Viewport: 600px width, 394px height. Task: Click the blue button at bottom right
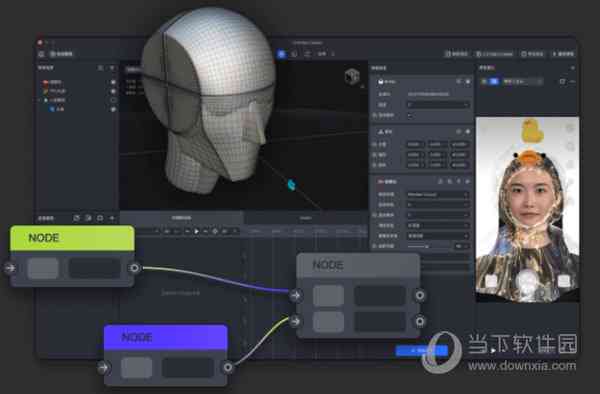422,351
